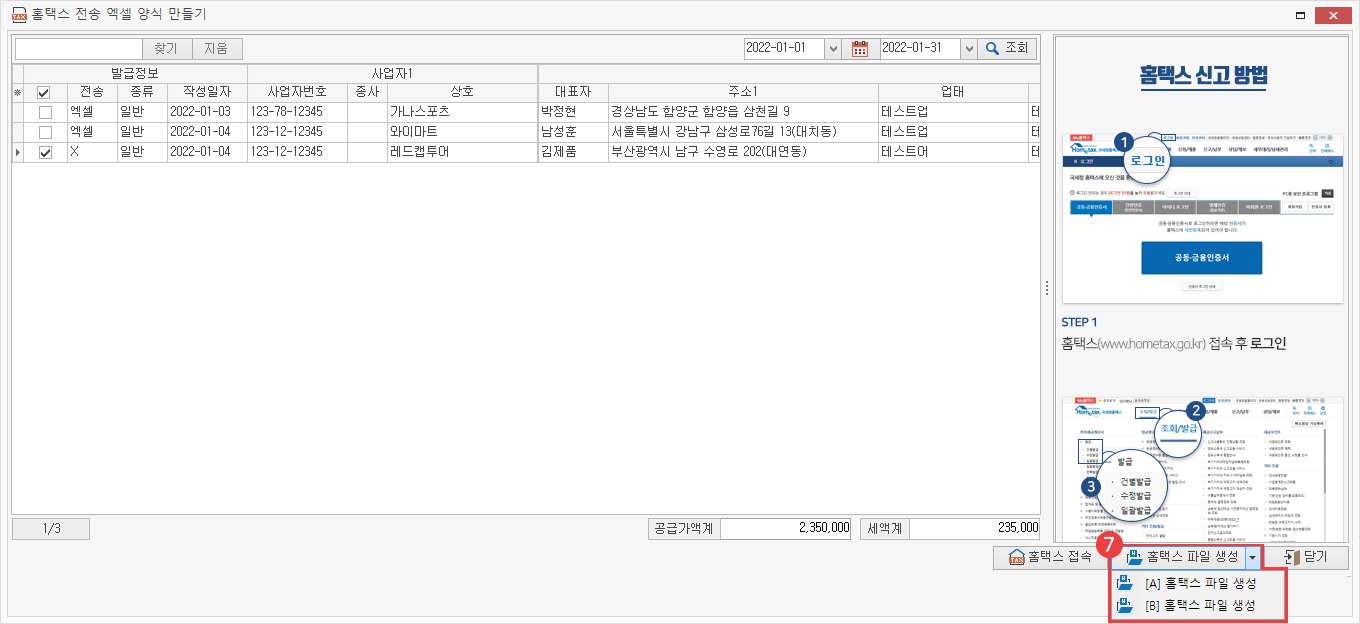This screenshot has height=624, width=1360.
Task: Click the X 전송 status in 레드캡투어 row
Action: (x=91, y=152)
